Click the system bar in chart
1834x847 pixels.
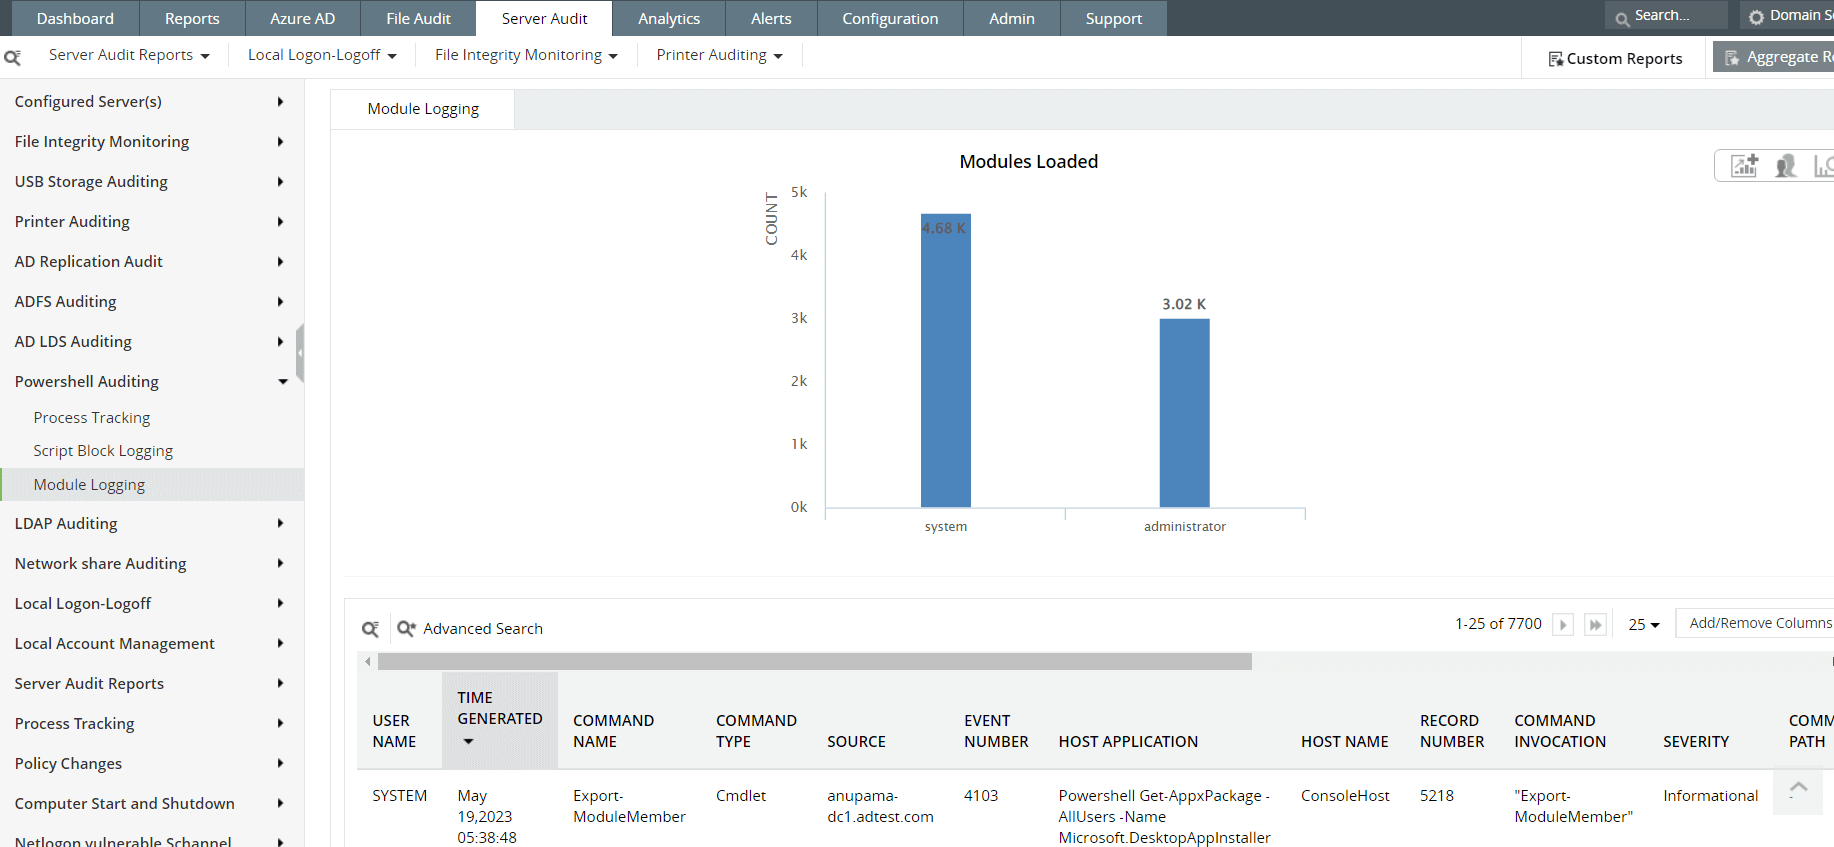[x=945, y=360]
